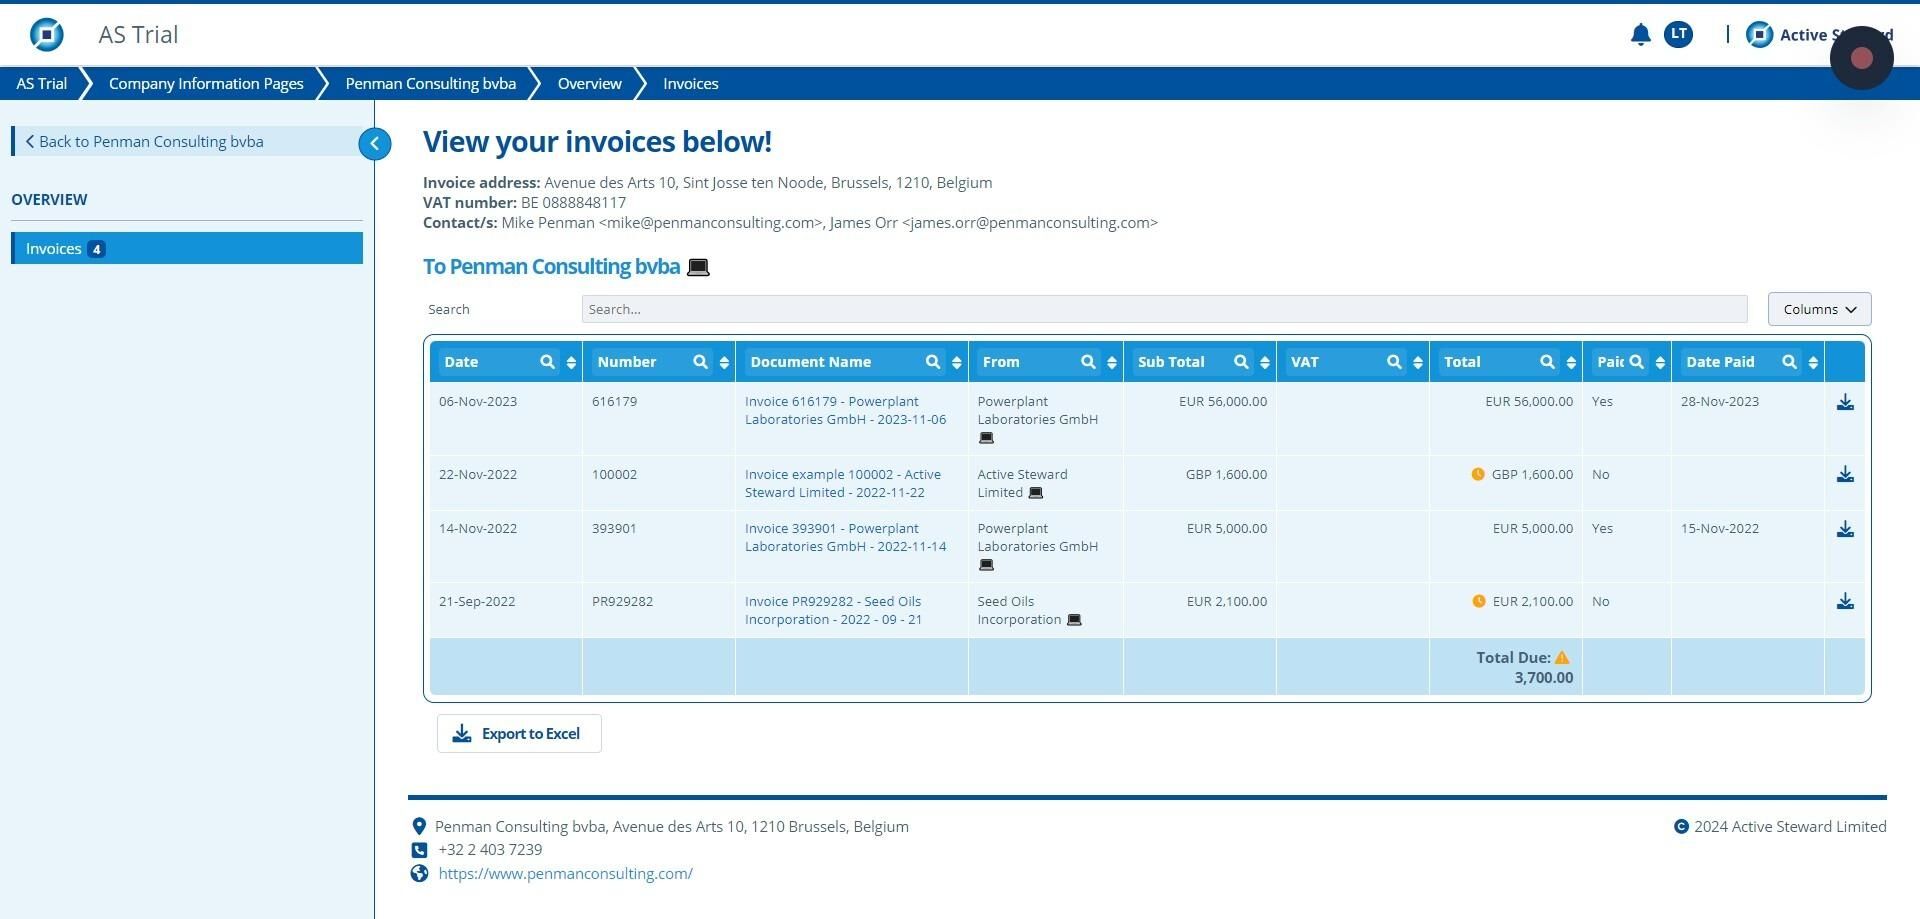Toggle sort arrows on Date Paid column
1920x919 pixels.
click(x=1813, y=362)
